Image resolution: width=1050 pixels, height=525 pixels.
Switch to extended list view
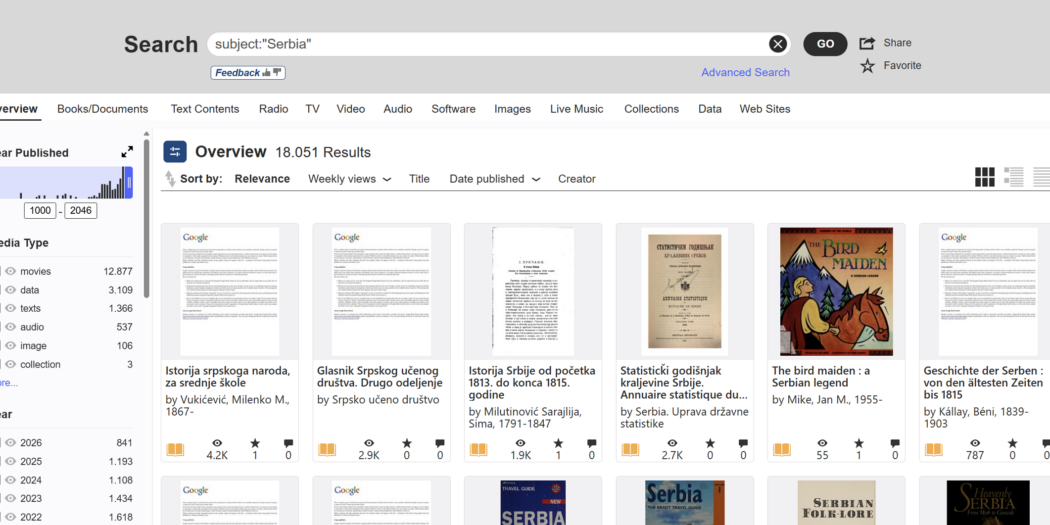1014,177
